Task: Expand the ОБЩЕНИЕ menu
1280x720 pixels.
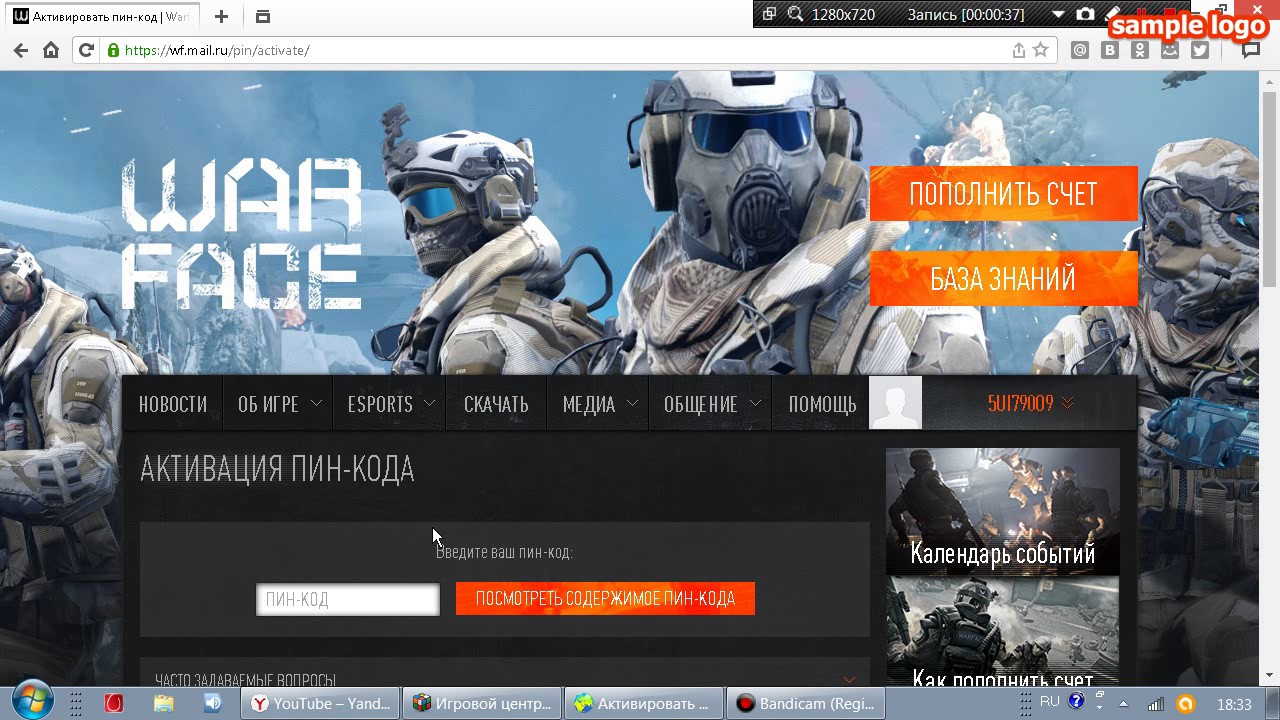Action: pos(711,404)
